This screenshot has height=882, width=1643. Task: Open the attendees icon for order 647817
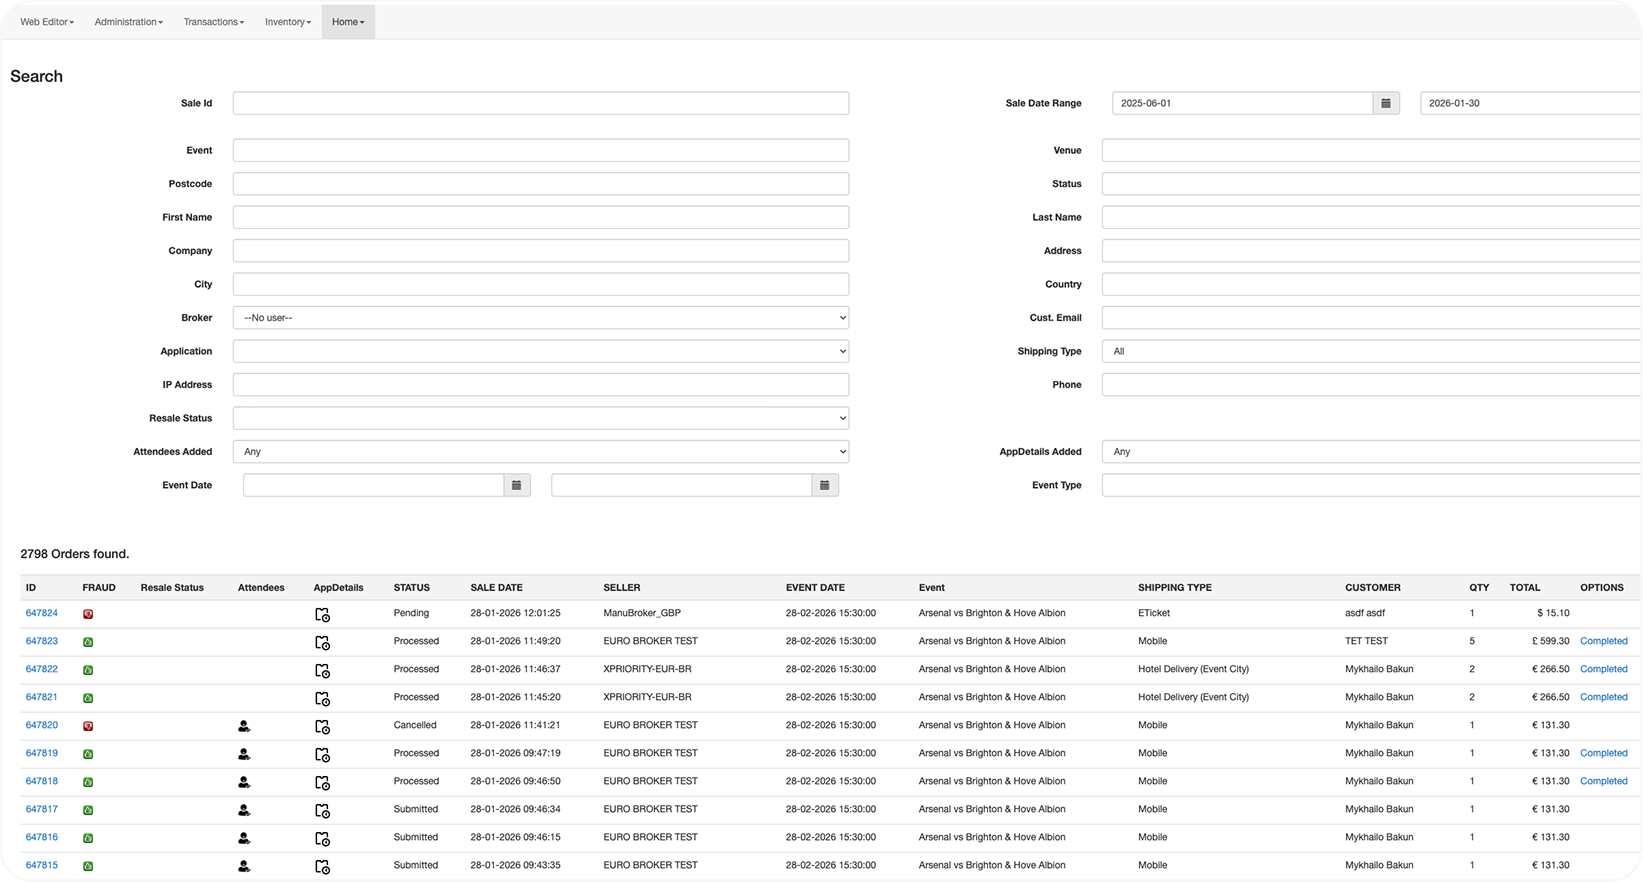coord(244,810)
